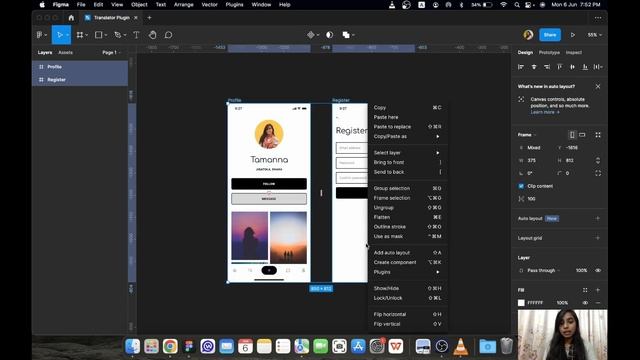
Task: Toggle layer visibility eye in Layer section
Action: pyautogui.click(x=598, y=270)
